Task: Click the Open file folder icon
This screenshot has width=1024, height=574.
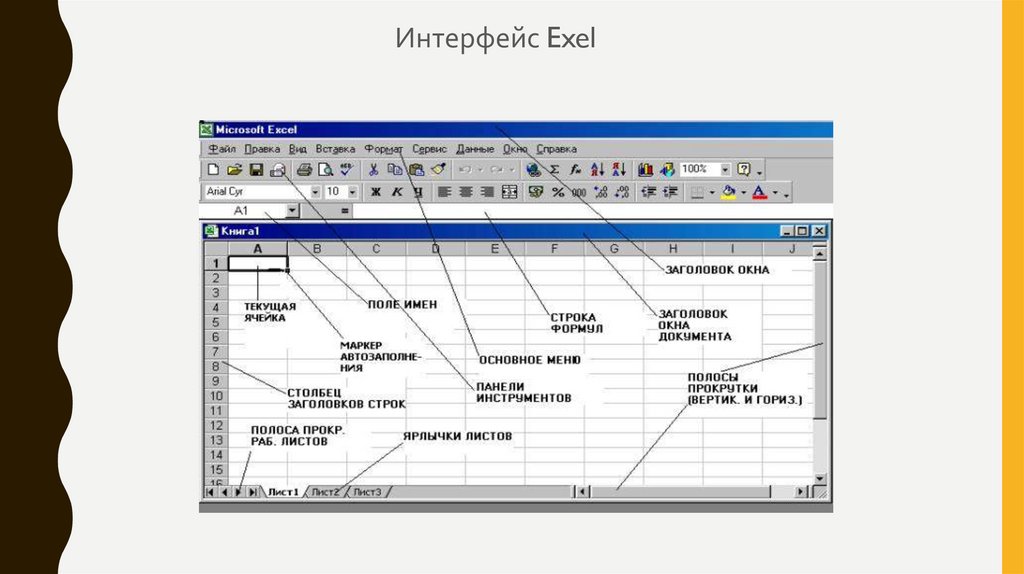Action: [x=234, y=170]
